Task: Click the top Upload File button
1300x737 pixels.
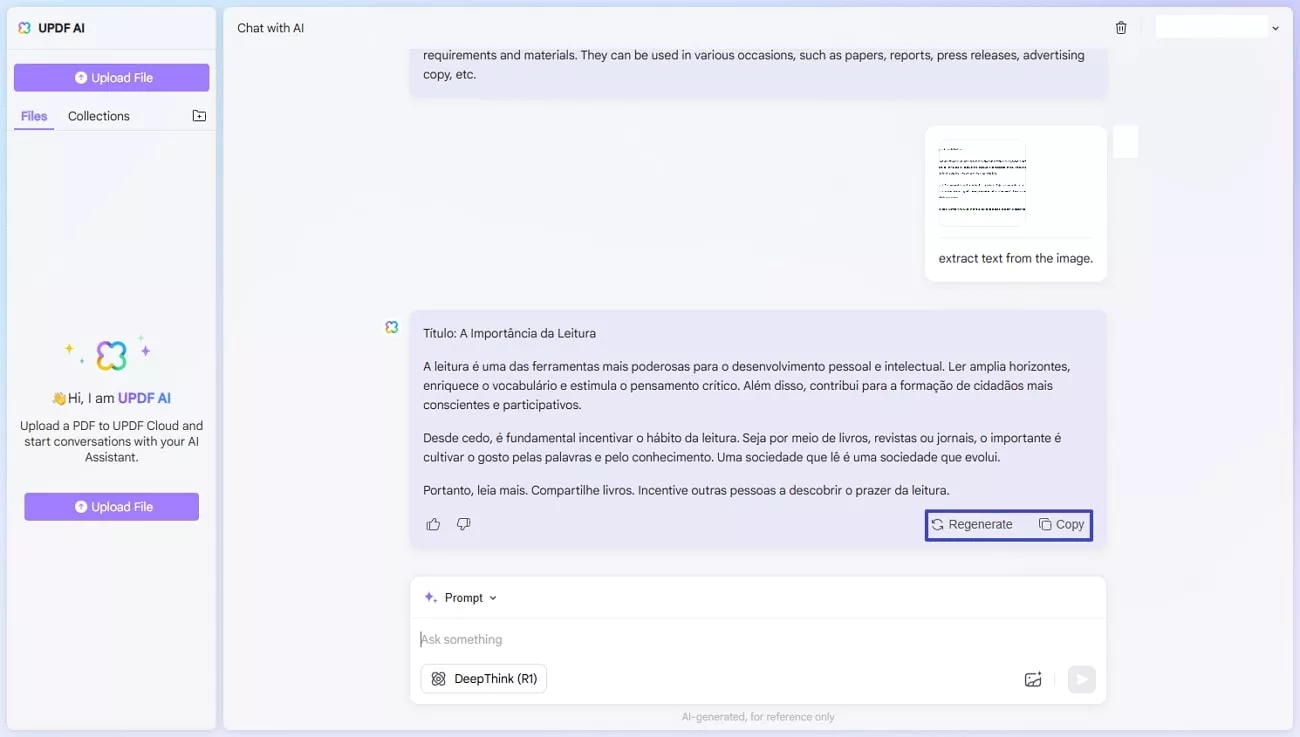Action: 112,78
